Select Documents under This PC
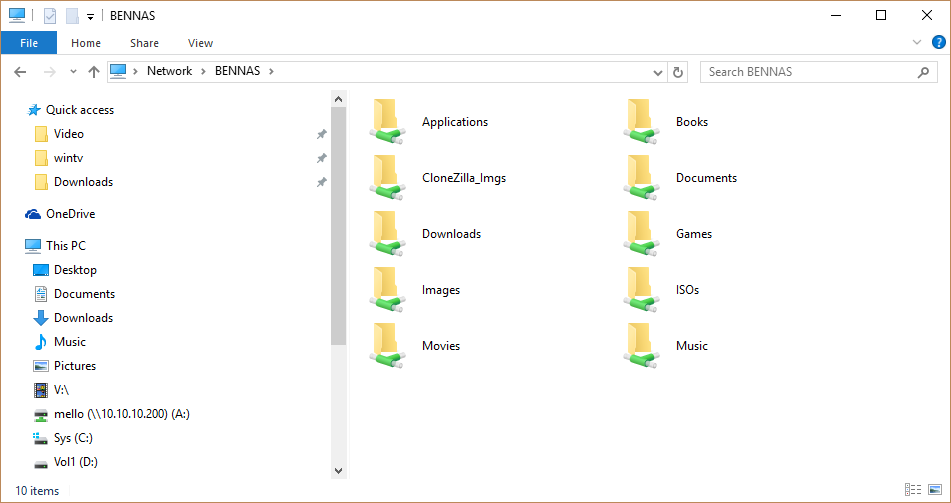Image resolution: width=951 pixels, height=503 pixels. pos(84,294)
